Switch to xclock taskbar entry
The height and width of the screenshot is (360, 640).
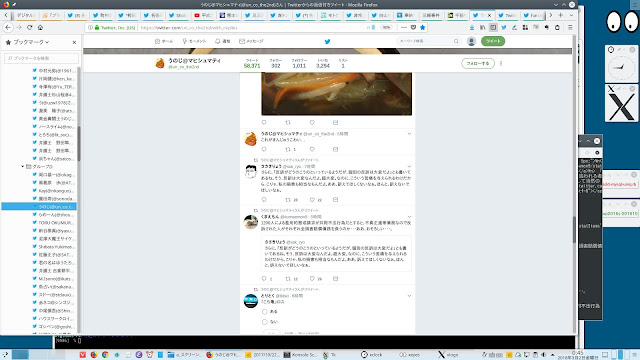click(x=372, y=355)
